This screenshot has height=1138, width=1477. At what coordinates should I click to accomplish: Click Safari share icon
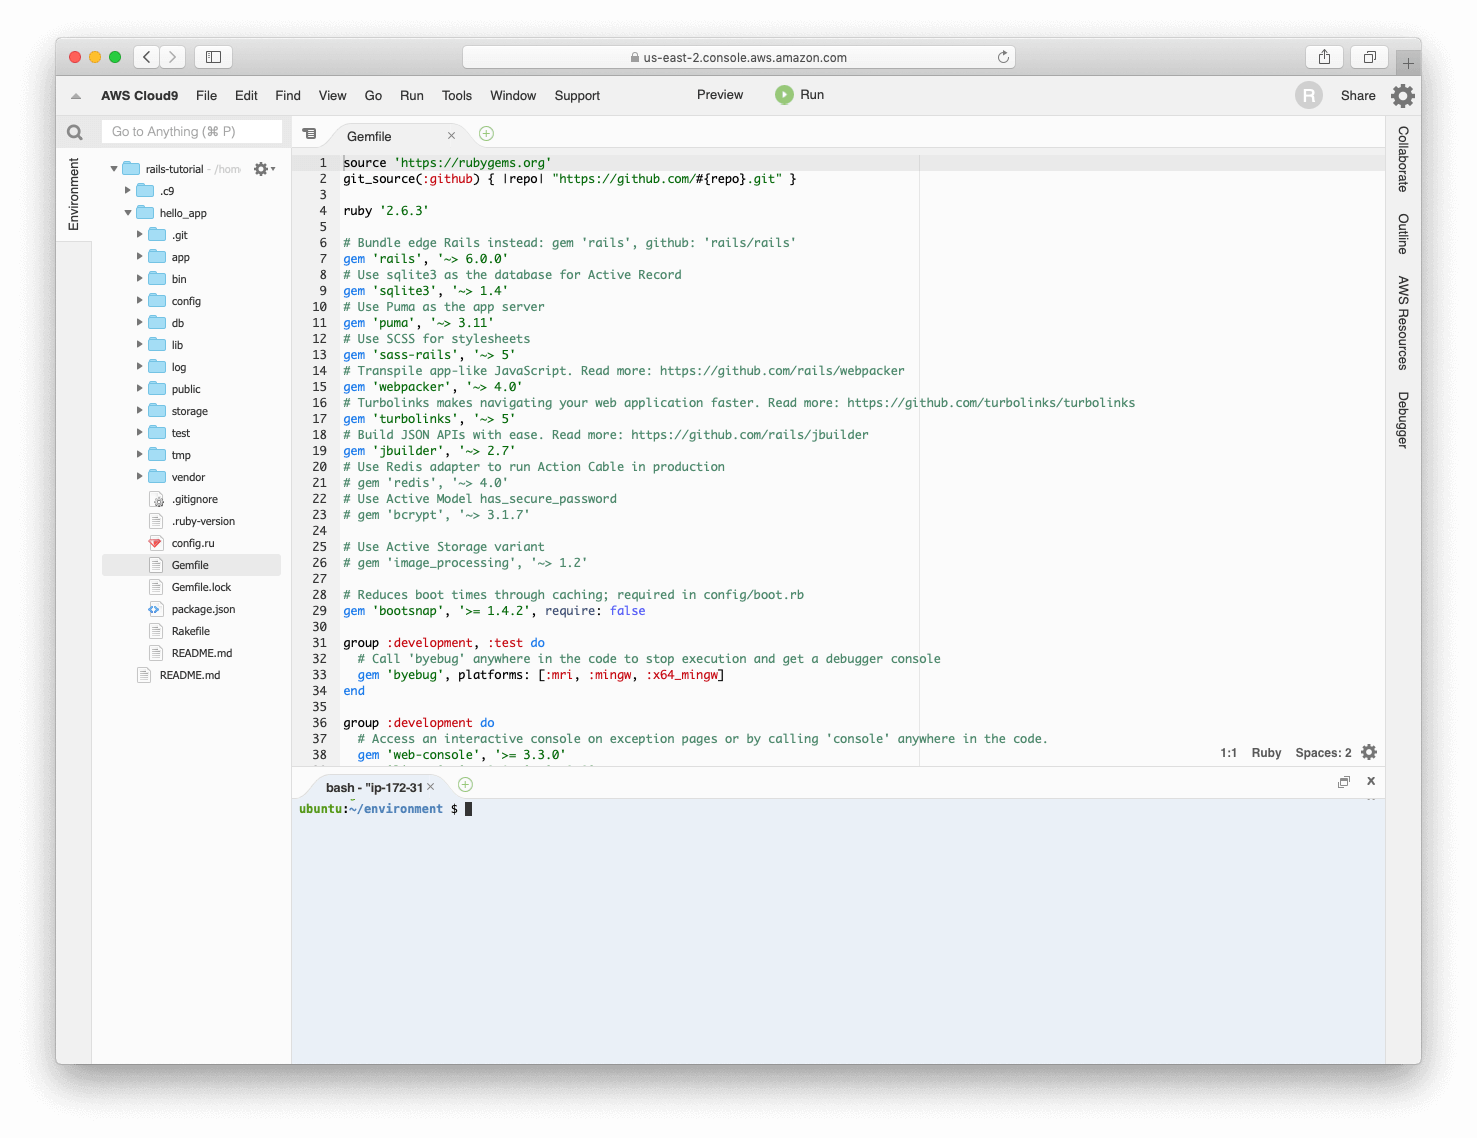(1324, 57)
